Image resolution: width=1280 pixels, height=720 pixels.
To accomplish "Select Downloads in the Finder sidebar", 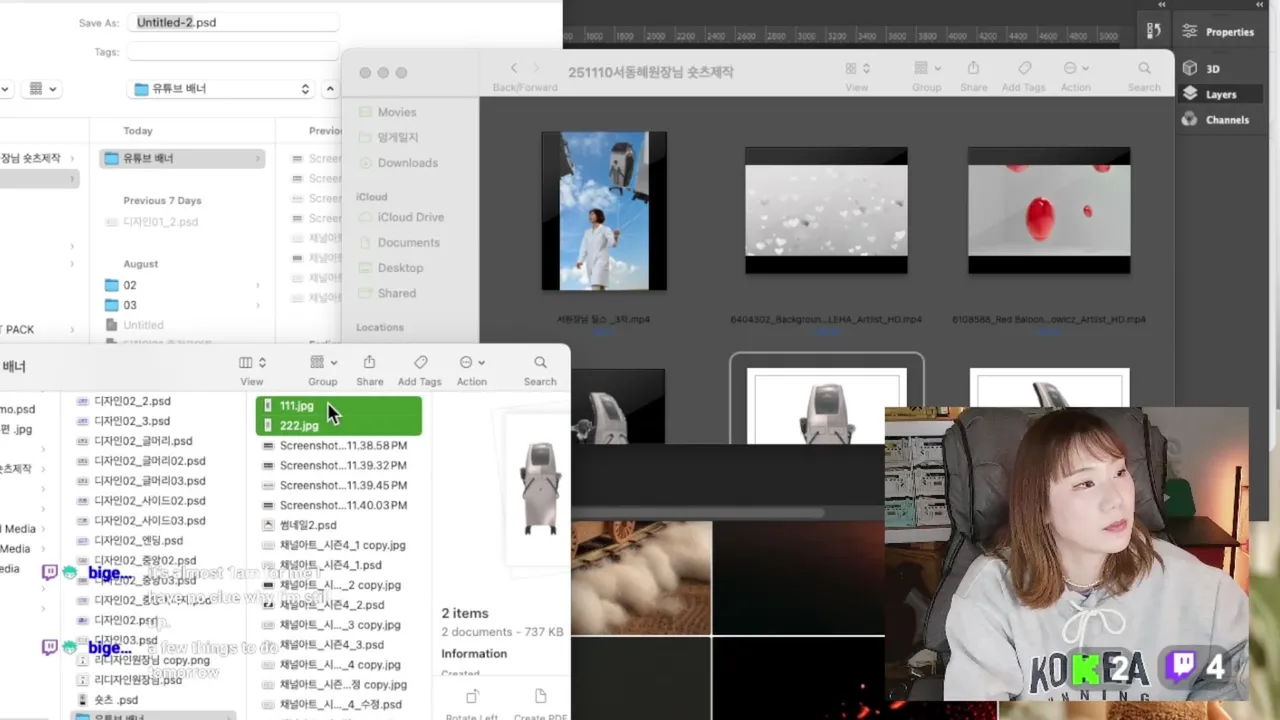I will pos(407,163).
